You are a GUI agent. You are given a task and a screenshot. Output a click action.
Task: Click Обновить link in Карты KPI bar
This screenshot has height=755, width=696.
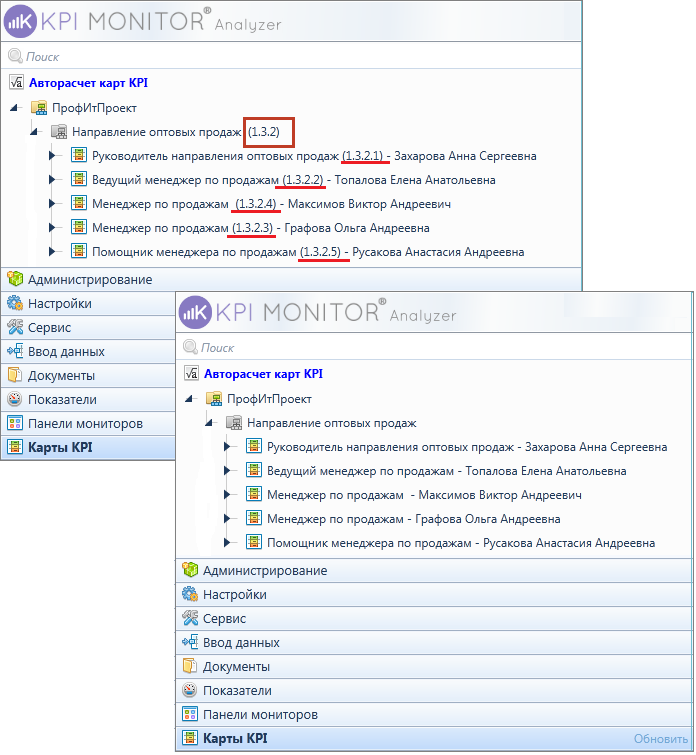660,739
